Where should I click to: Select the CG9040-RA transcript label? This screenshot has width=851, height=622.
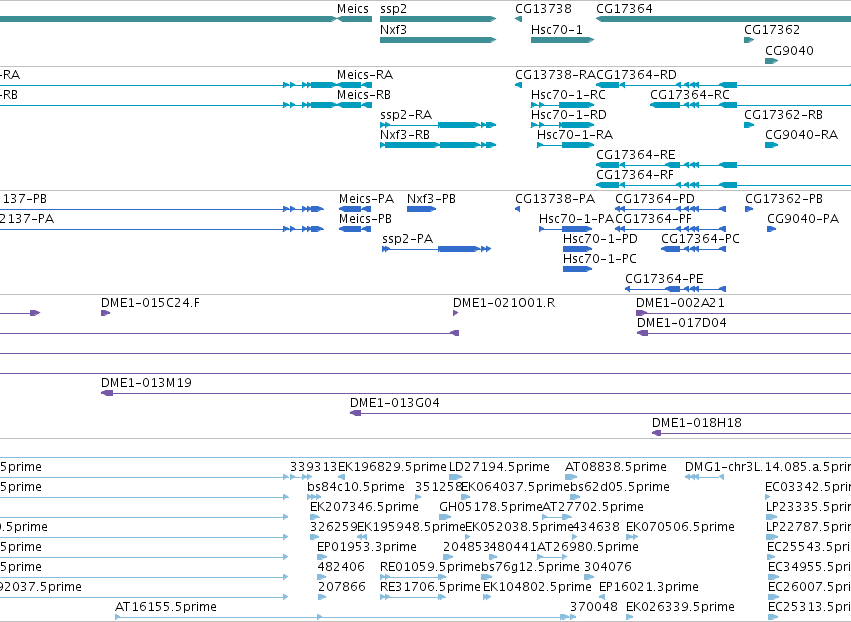(x=802, y=135)
